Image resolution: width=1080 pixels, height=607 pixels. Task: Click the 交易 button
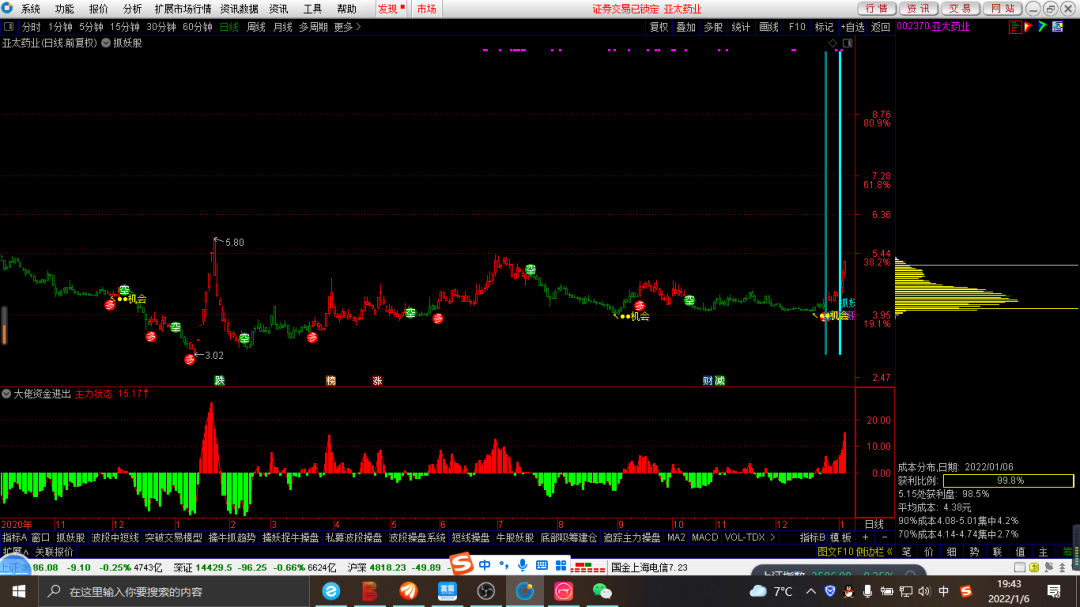[x=959, y=8]
